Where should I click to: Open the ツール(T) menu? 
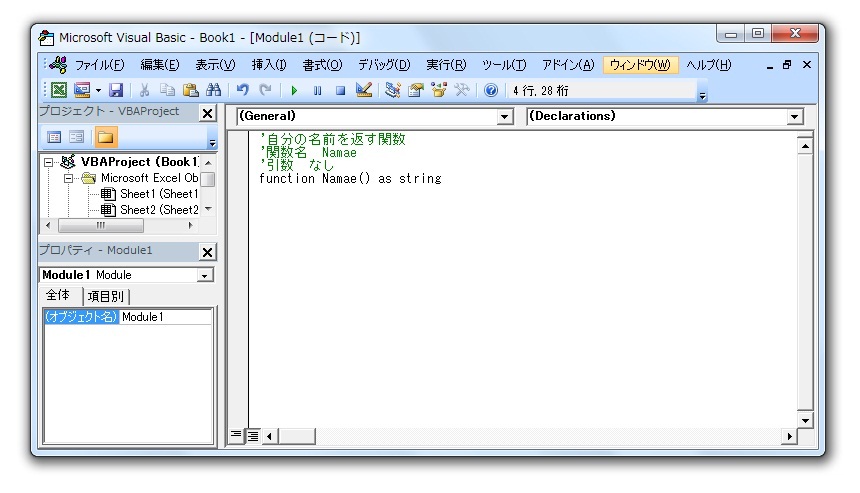coord(504,65)
